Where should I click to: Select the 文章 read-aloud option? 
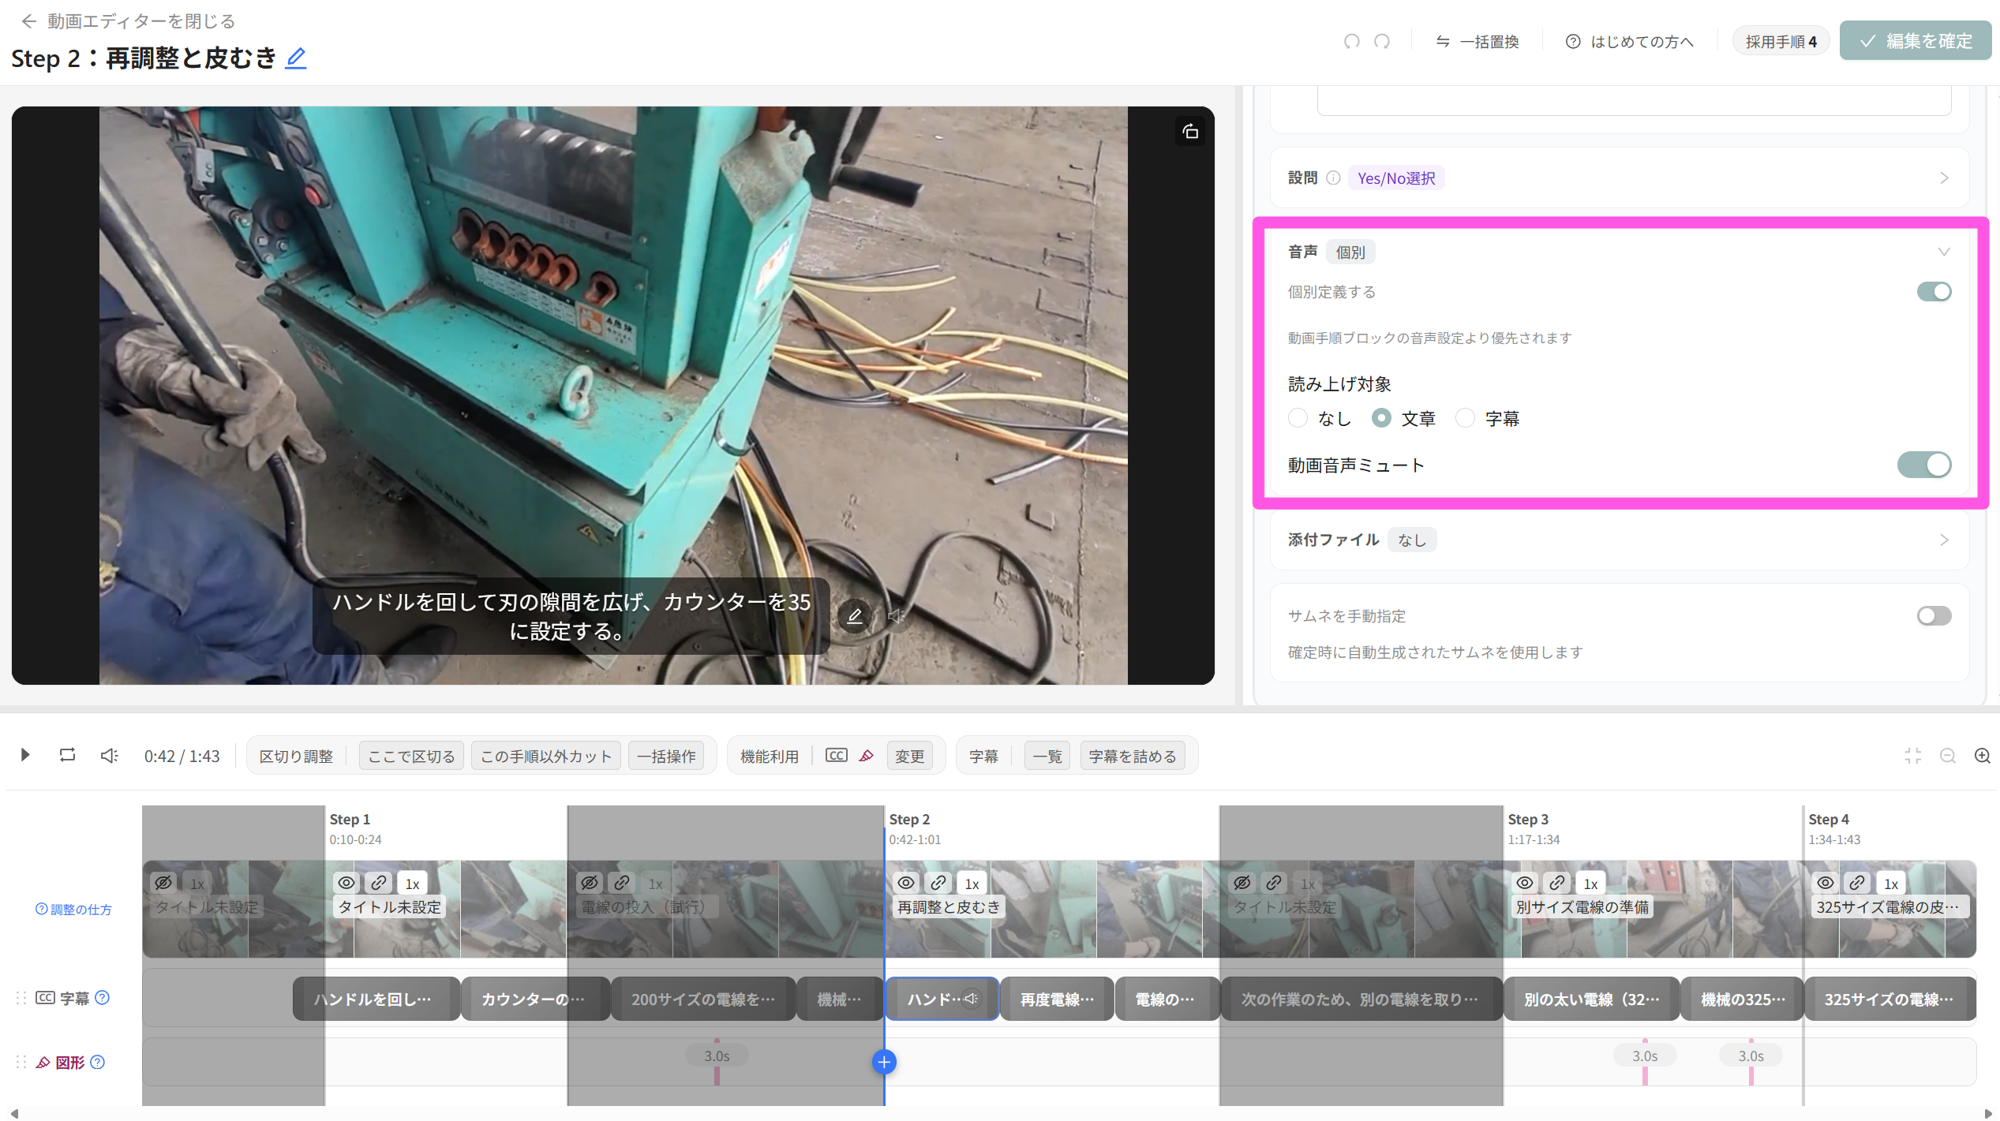pyautogui.click(x=1381, y=418)
